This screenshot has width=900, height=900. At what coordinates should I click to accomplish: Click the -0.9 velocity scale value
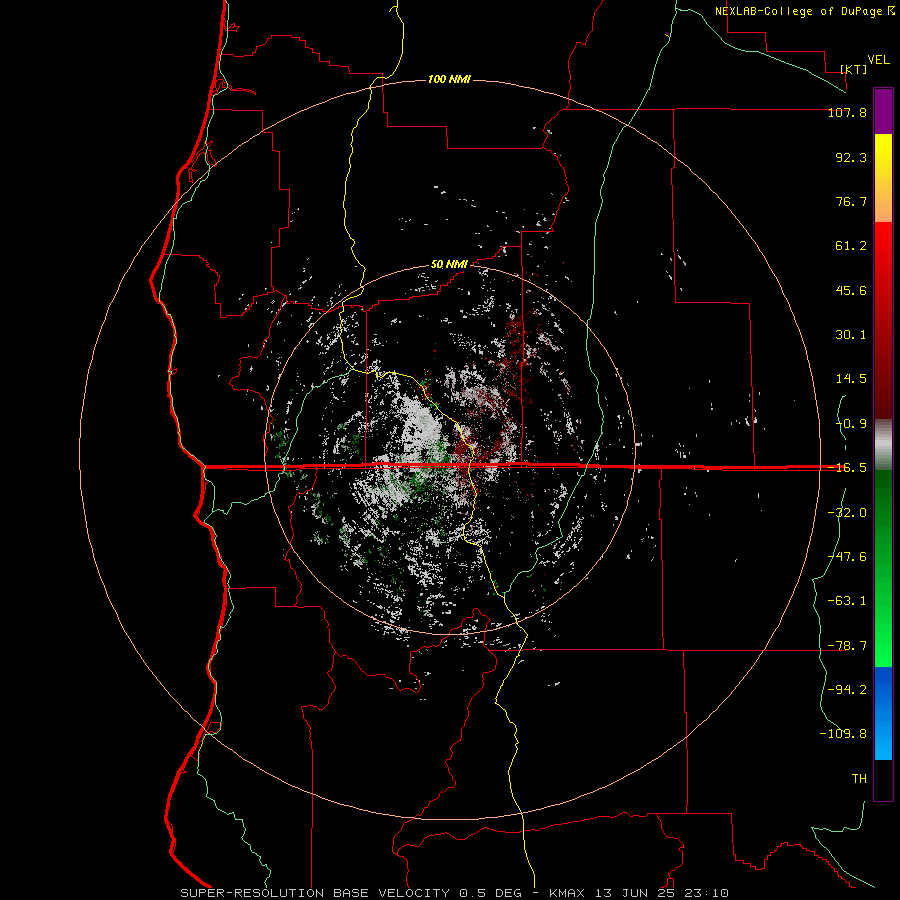click(x=851, y=424)
